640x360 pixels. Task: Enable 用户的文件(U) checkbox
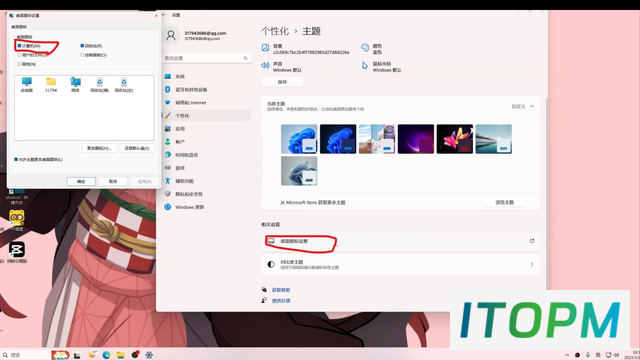pos(19,55)
